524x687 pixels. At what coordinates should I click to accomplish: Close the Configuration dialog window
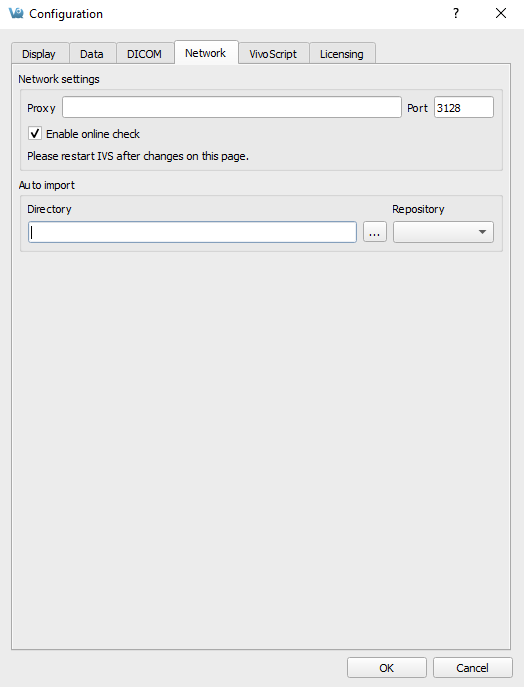[501, 14]
